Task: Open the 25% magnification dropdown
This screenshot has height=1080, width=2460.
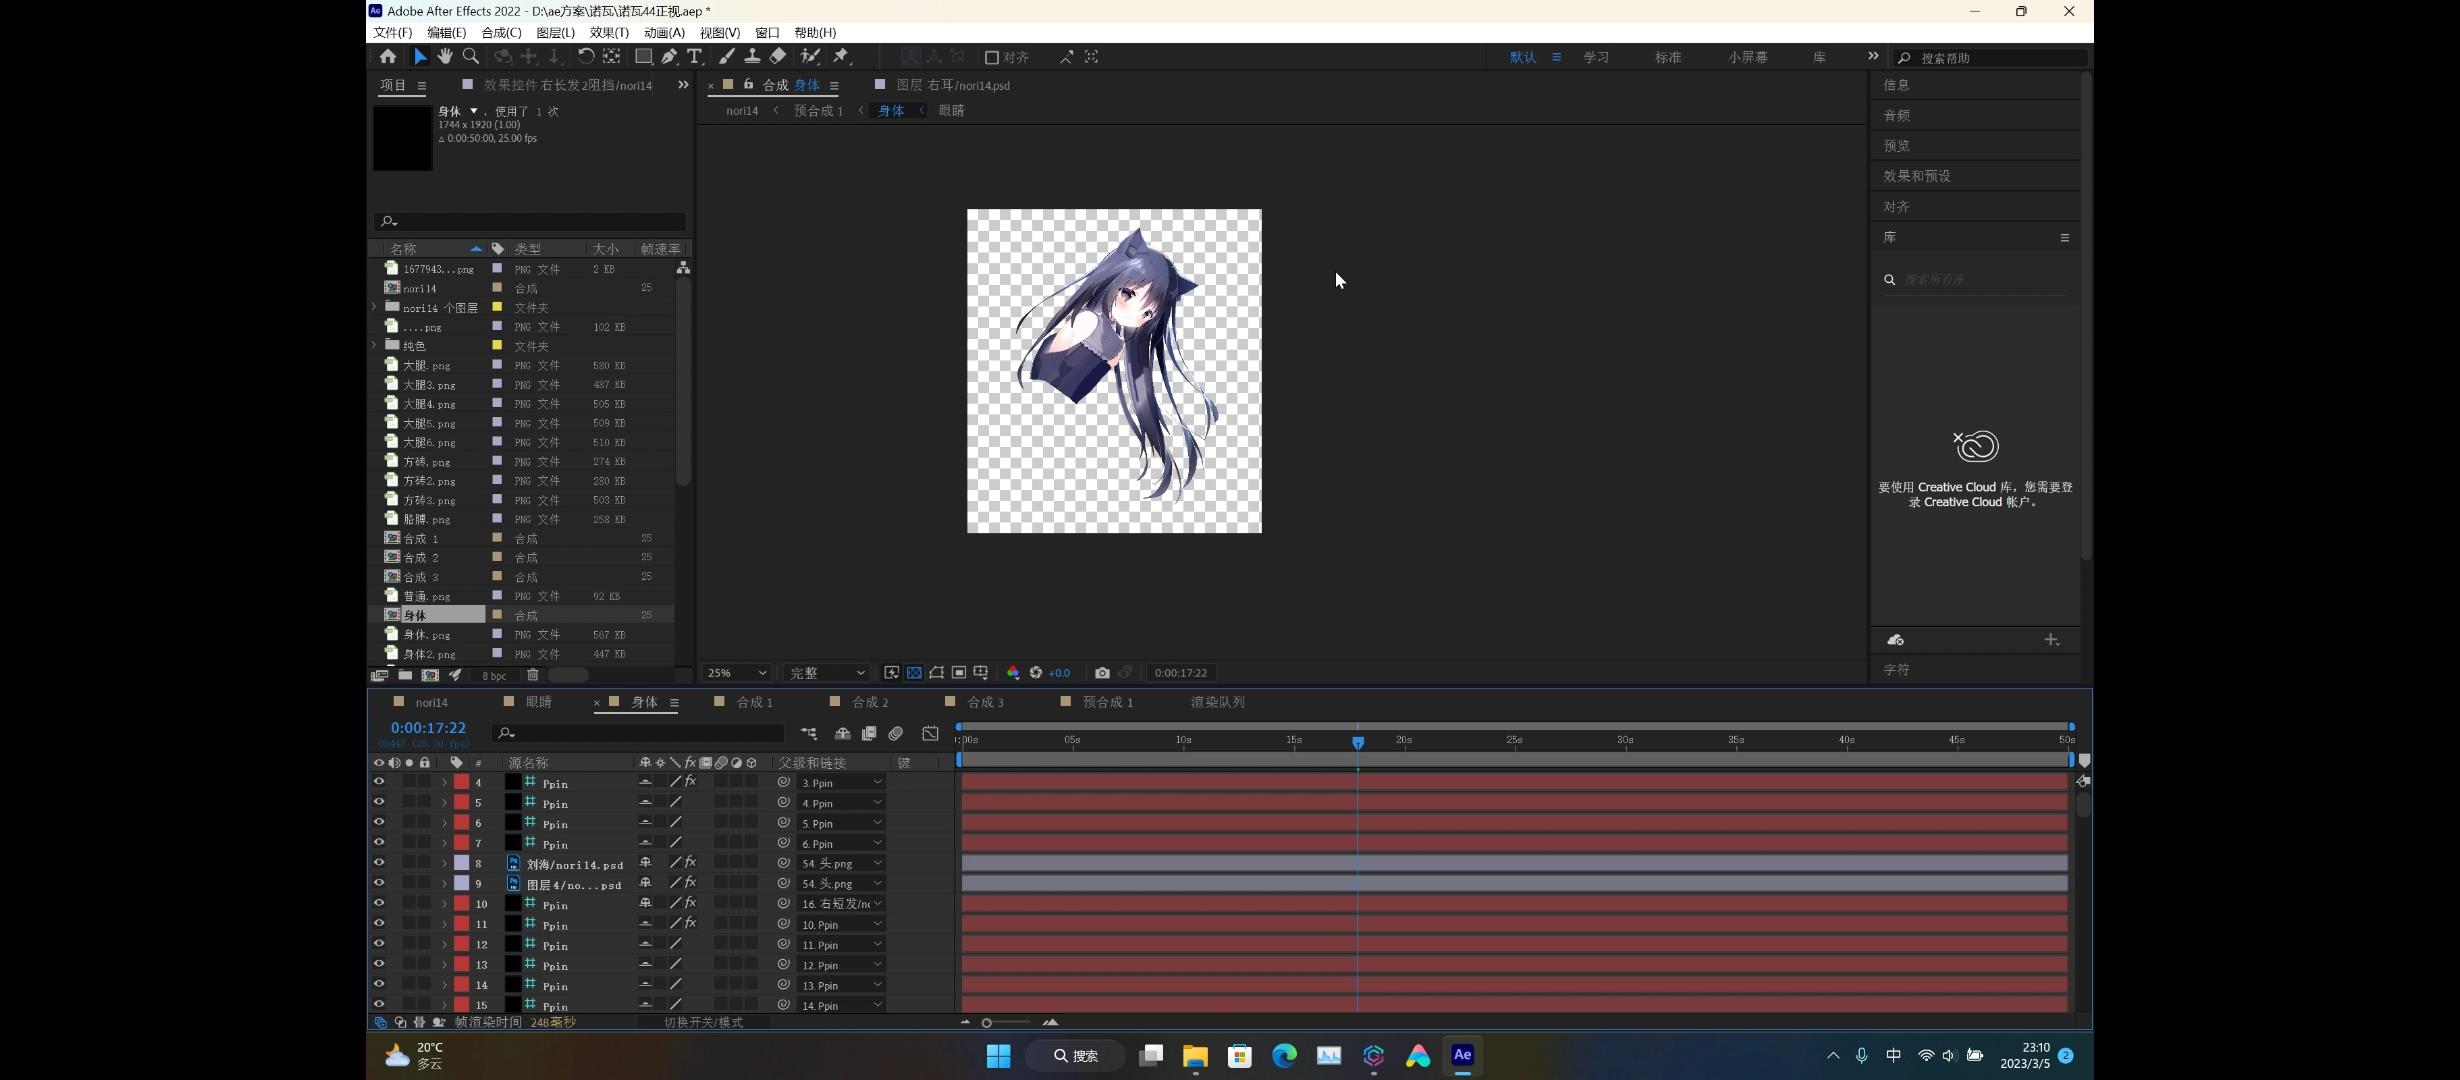Action: pos(737,673)
